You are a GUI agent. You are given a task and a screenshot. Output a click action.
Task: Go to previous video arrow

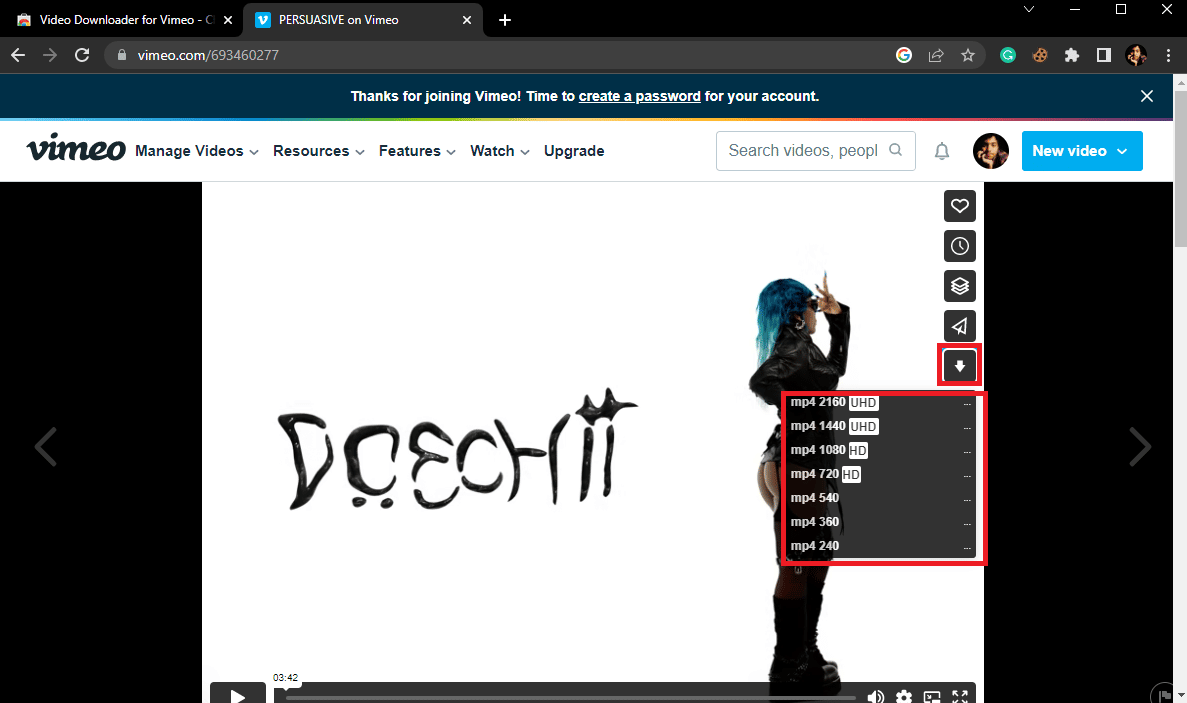[45, 446]
